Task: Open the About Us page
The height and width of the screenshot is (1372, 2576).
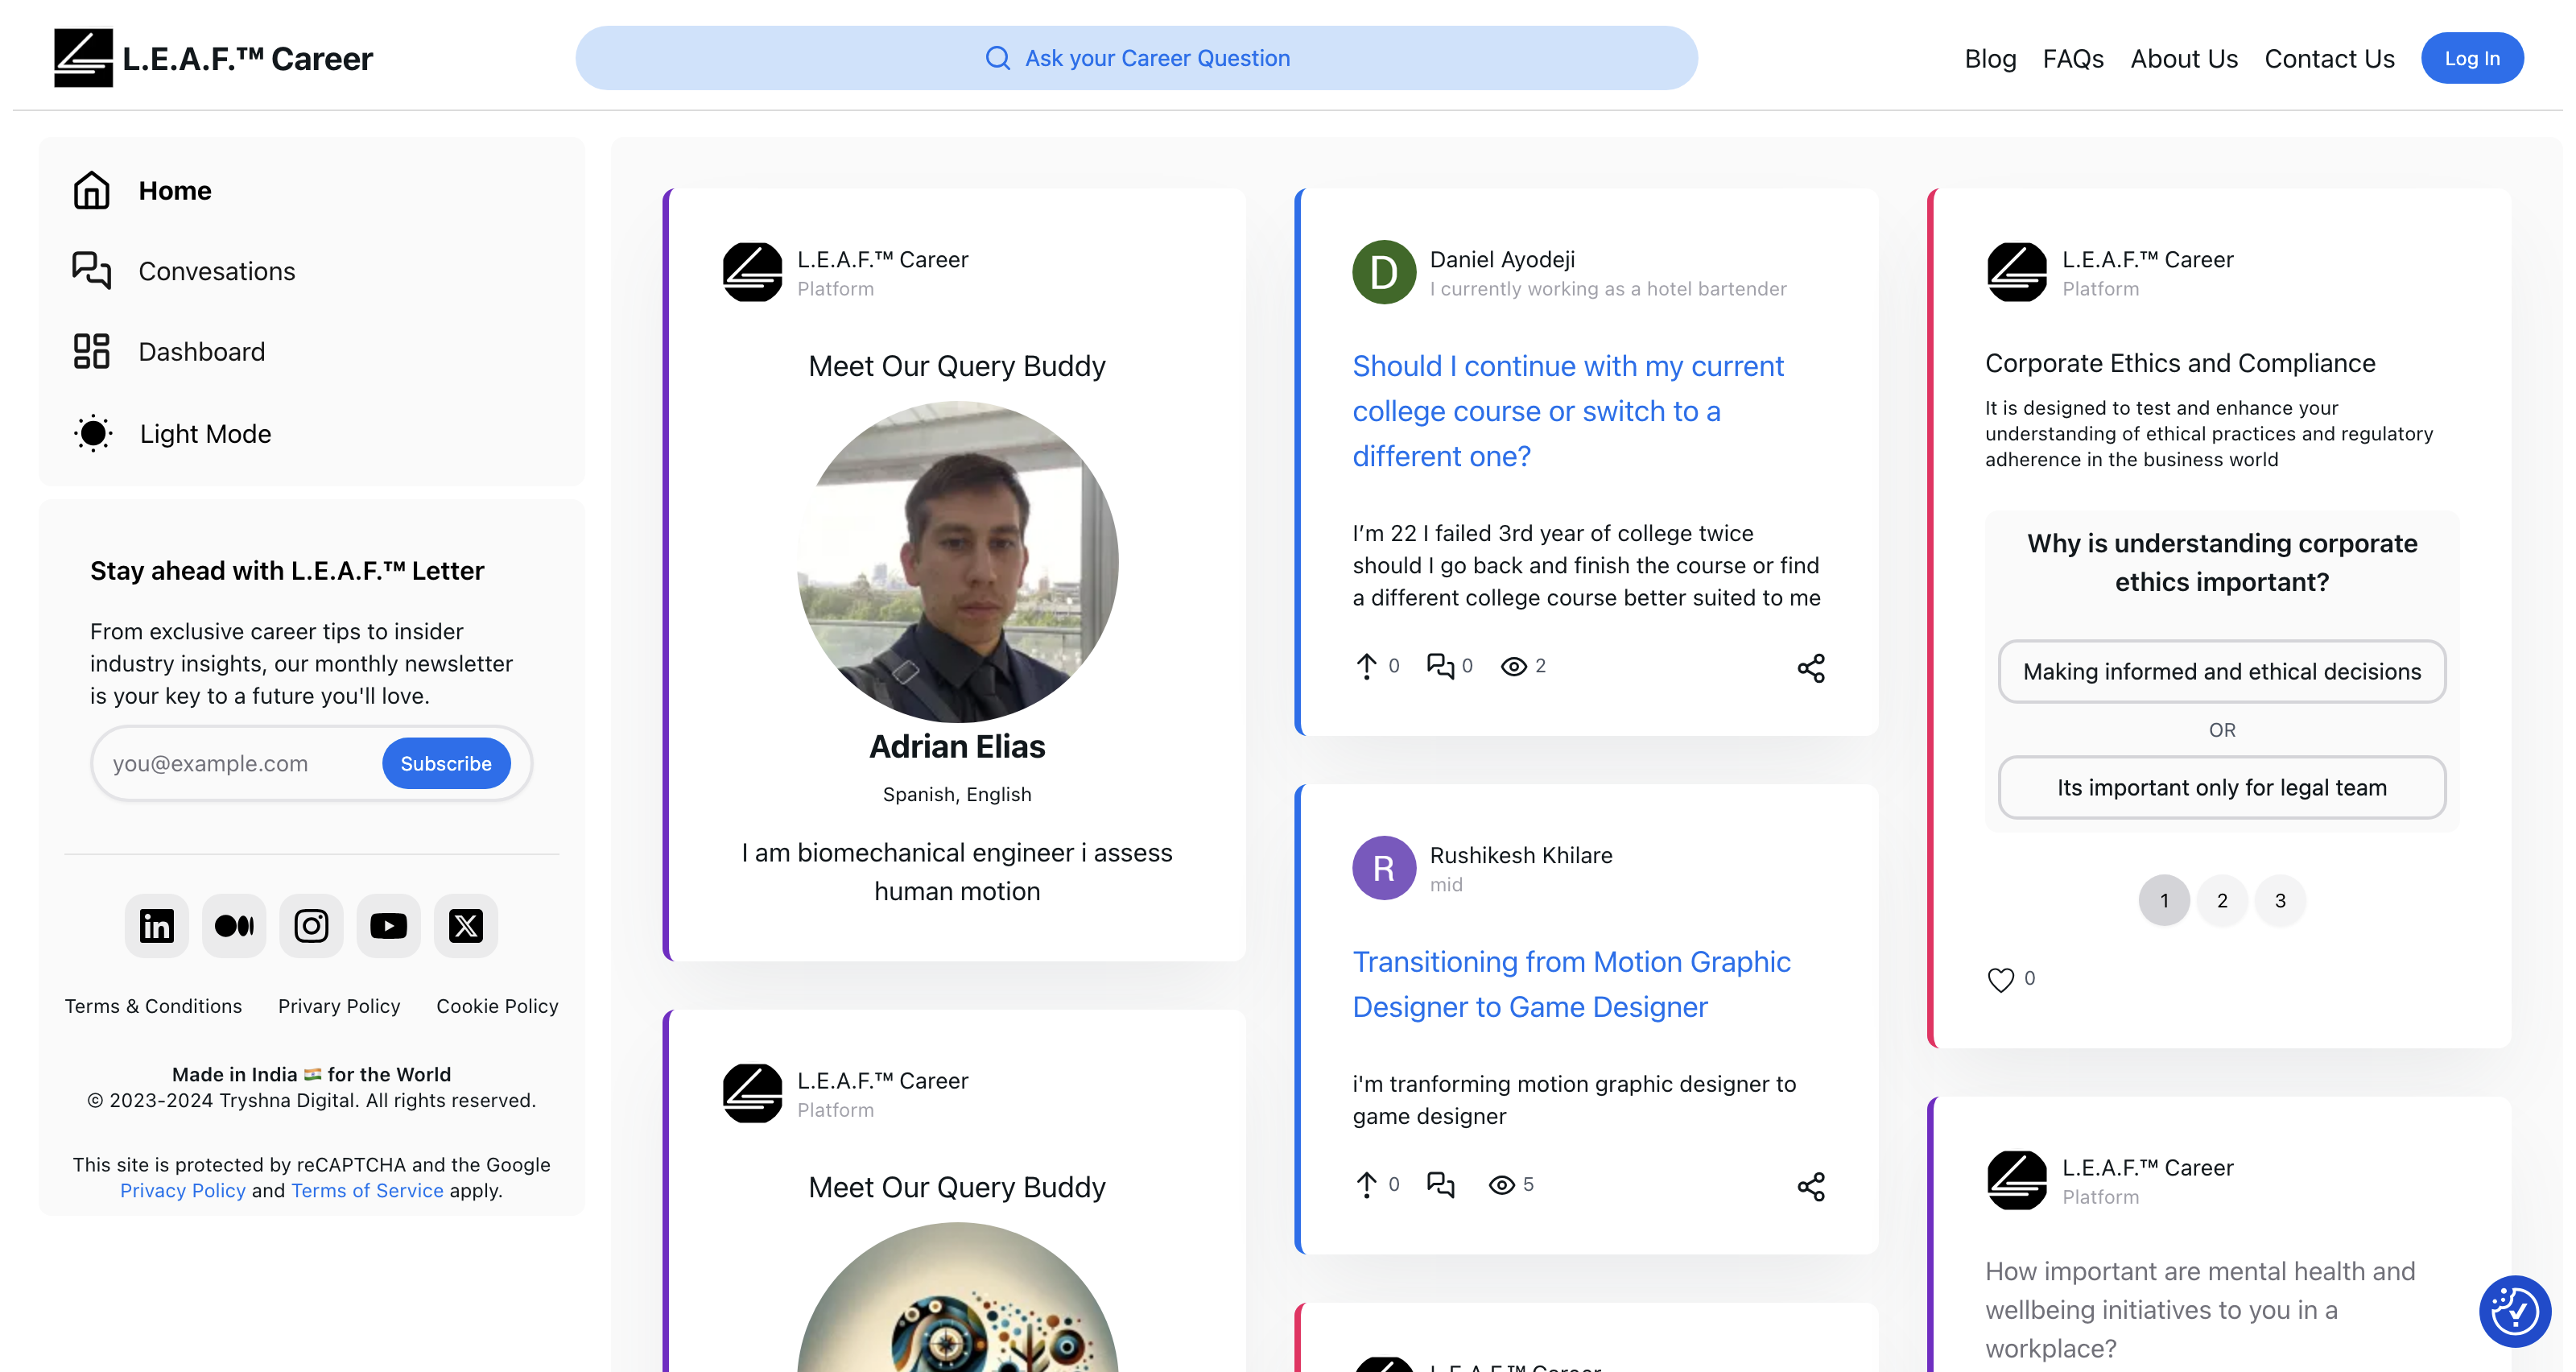Action: tap(2184, 59)
